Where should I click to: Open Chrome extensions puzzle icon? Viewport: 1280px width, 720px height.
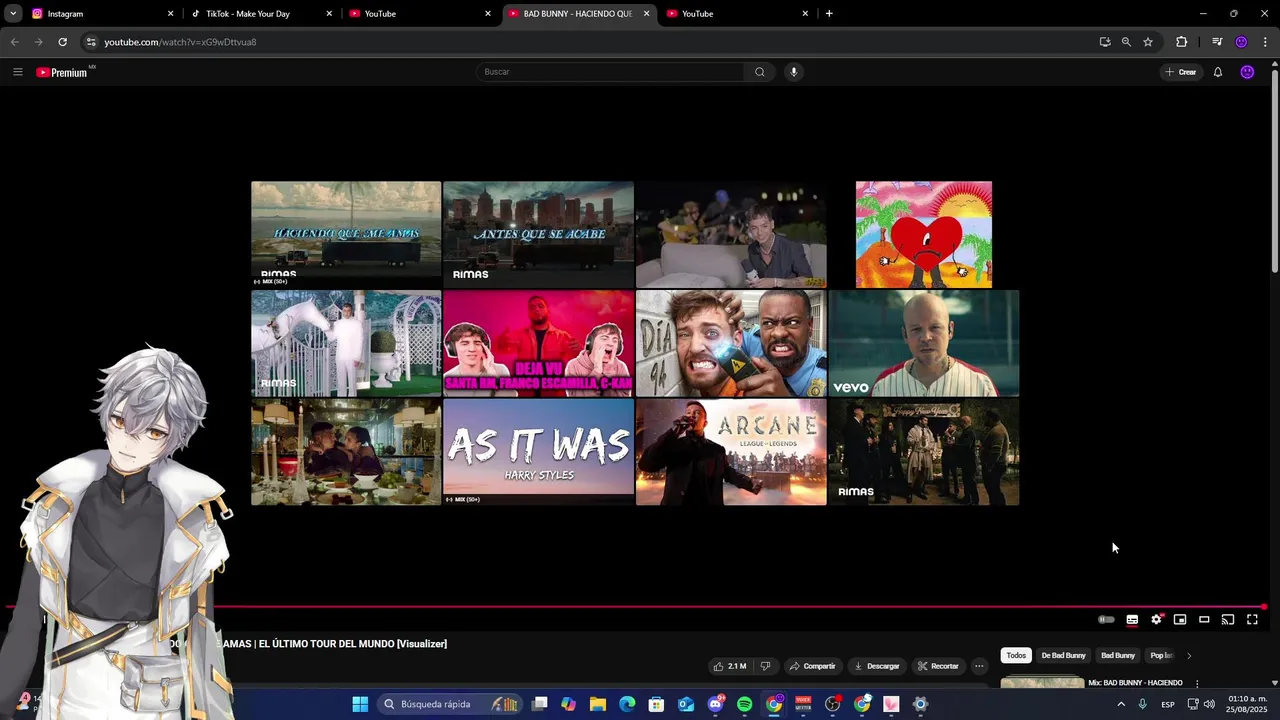(1181, 42)
